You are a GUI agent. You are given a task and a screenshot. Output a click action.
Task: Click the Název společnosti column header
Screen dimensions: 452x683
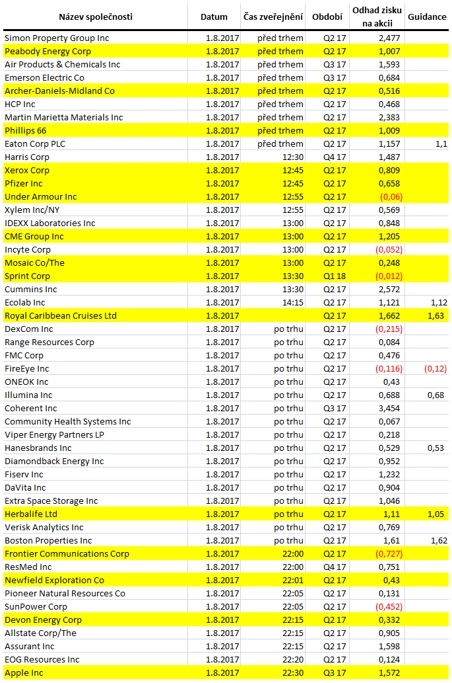point(95,17)
